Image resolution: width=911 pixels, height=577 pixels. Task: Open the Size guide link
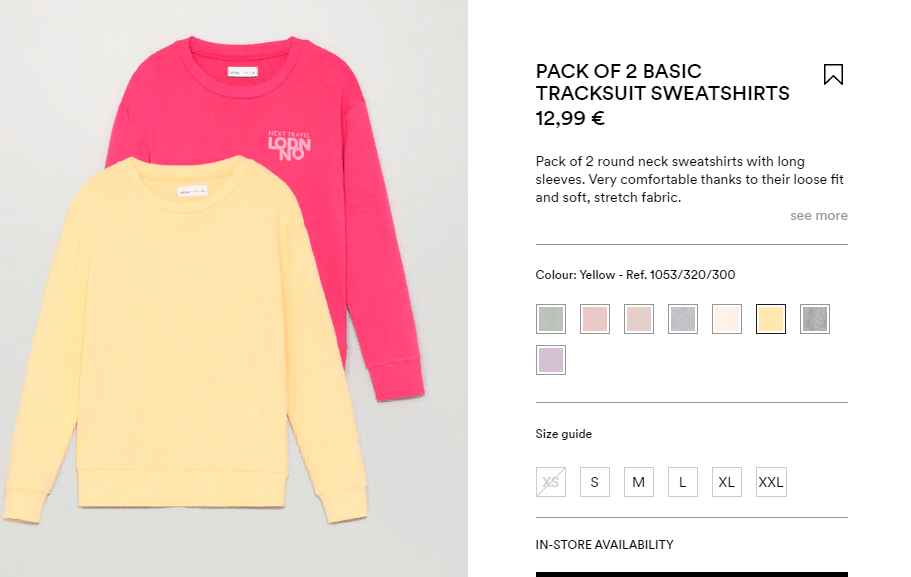tap(564, 434)
